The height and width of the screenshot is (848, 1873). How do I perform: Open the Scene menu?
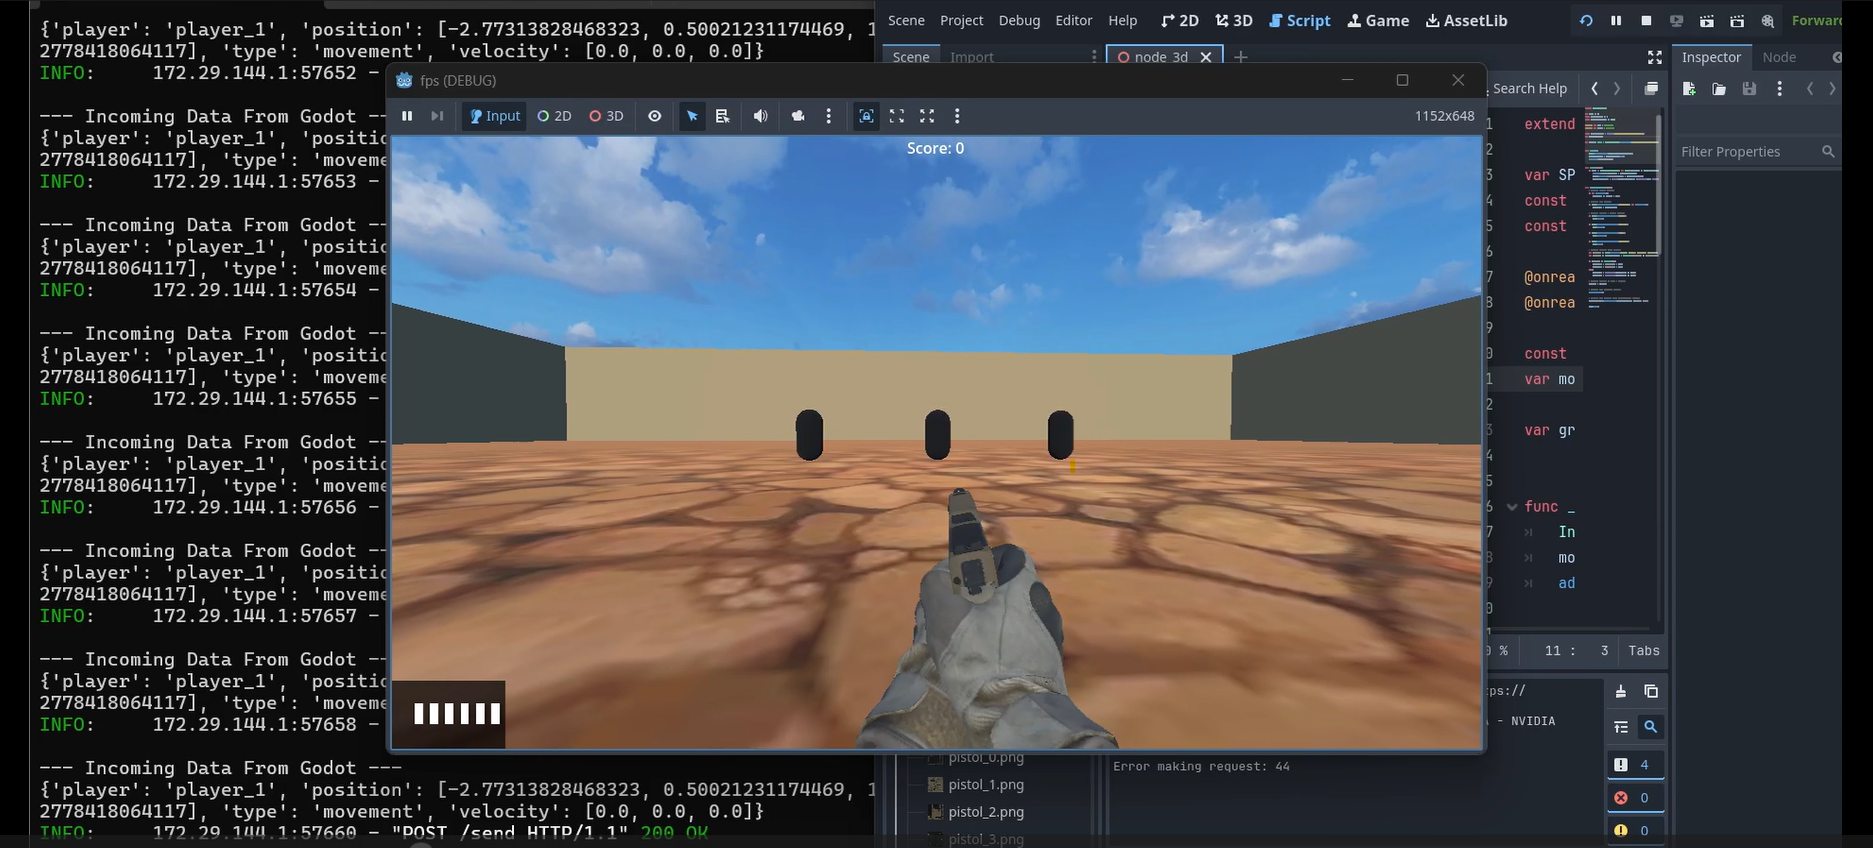point(906,20)
